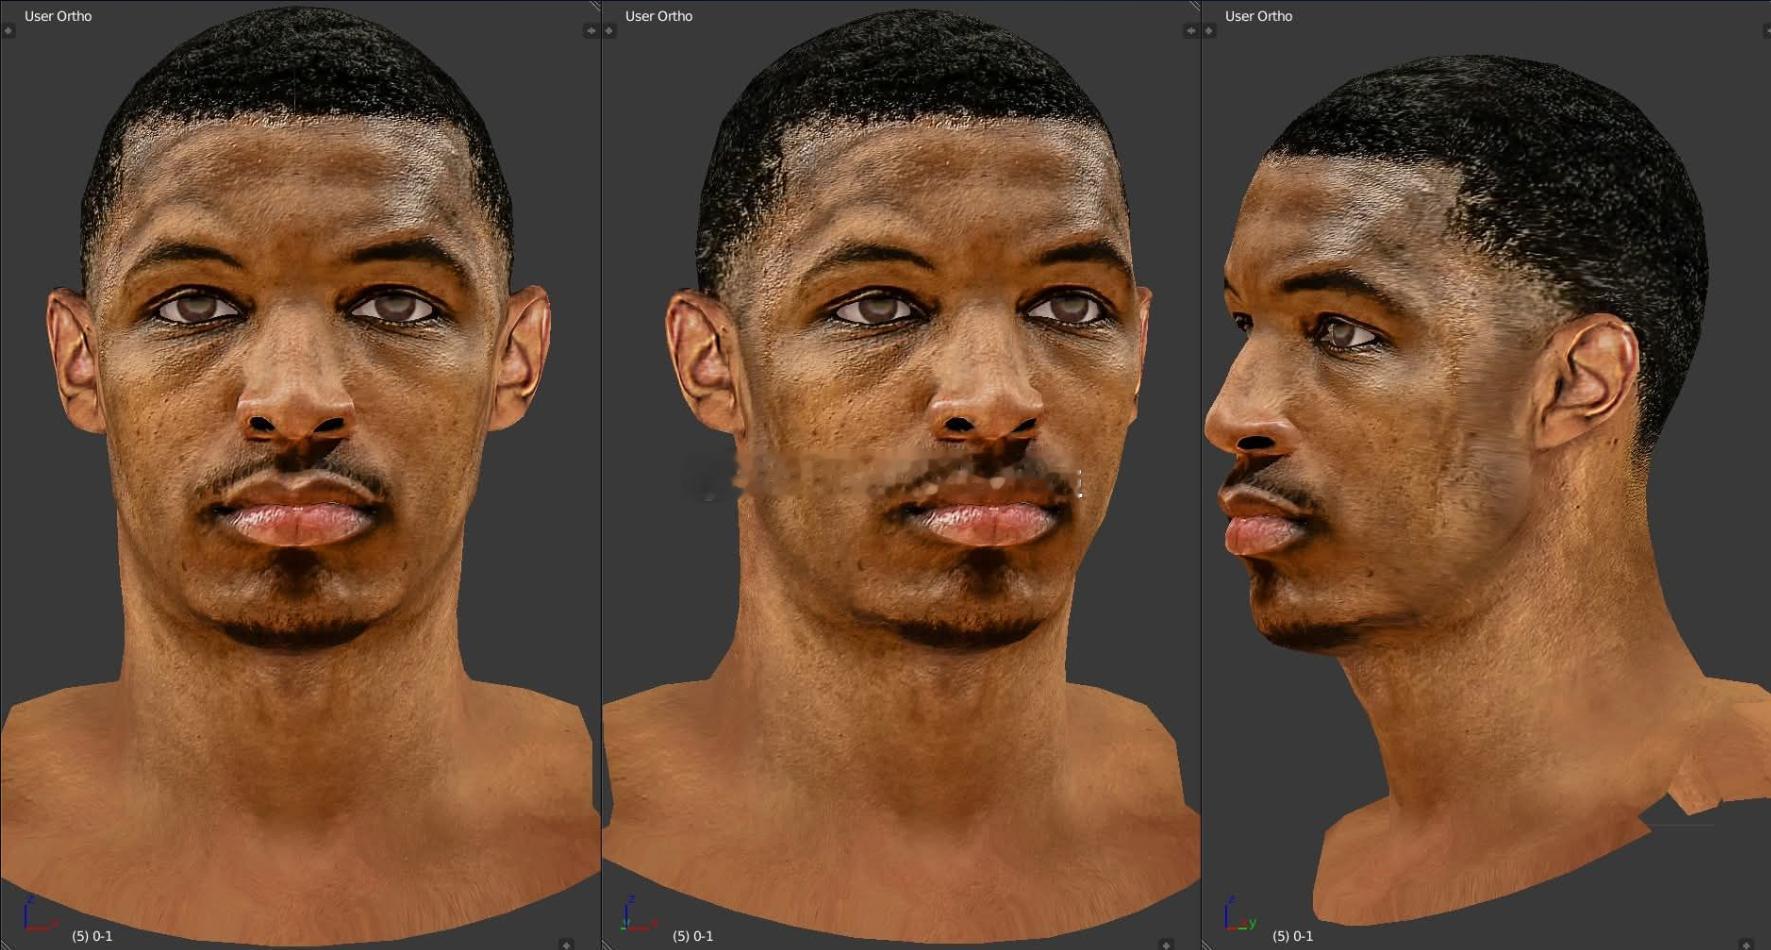Viewport: 1771px width, 950px height.
Task: Click split-area corner widget of left viewport
Action: (x=595, y=6)
